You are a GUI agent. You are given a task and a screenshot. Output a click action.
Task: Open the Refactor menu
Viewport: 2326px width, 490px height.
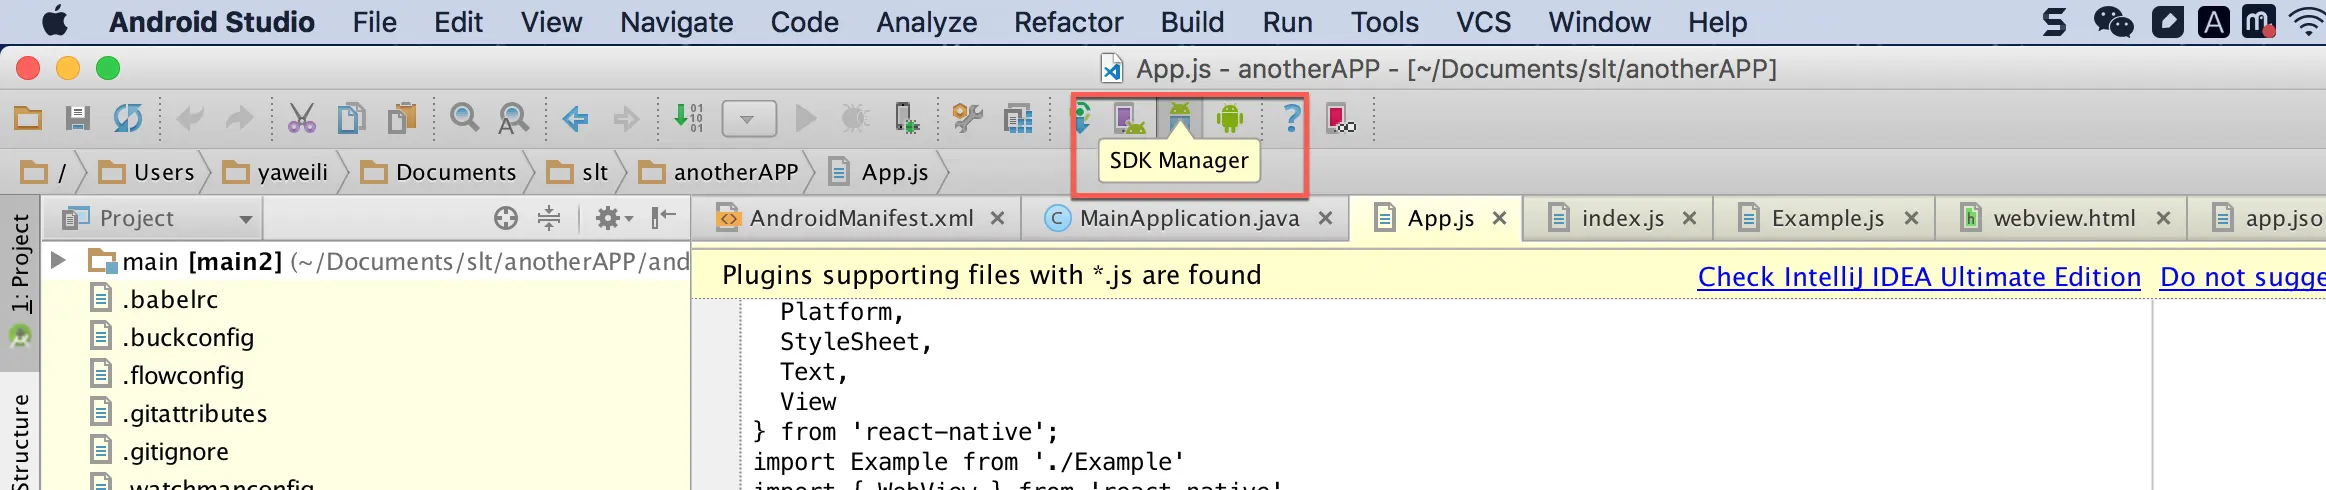[x=1068, y=22]
